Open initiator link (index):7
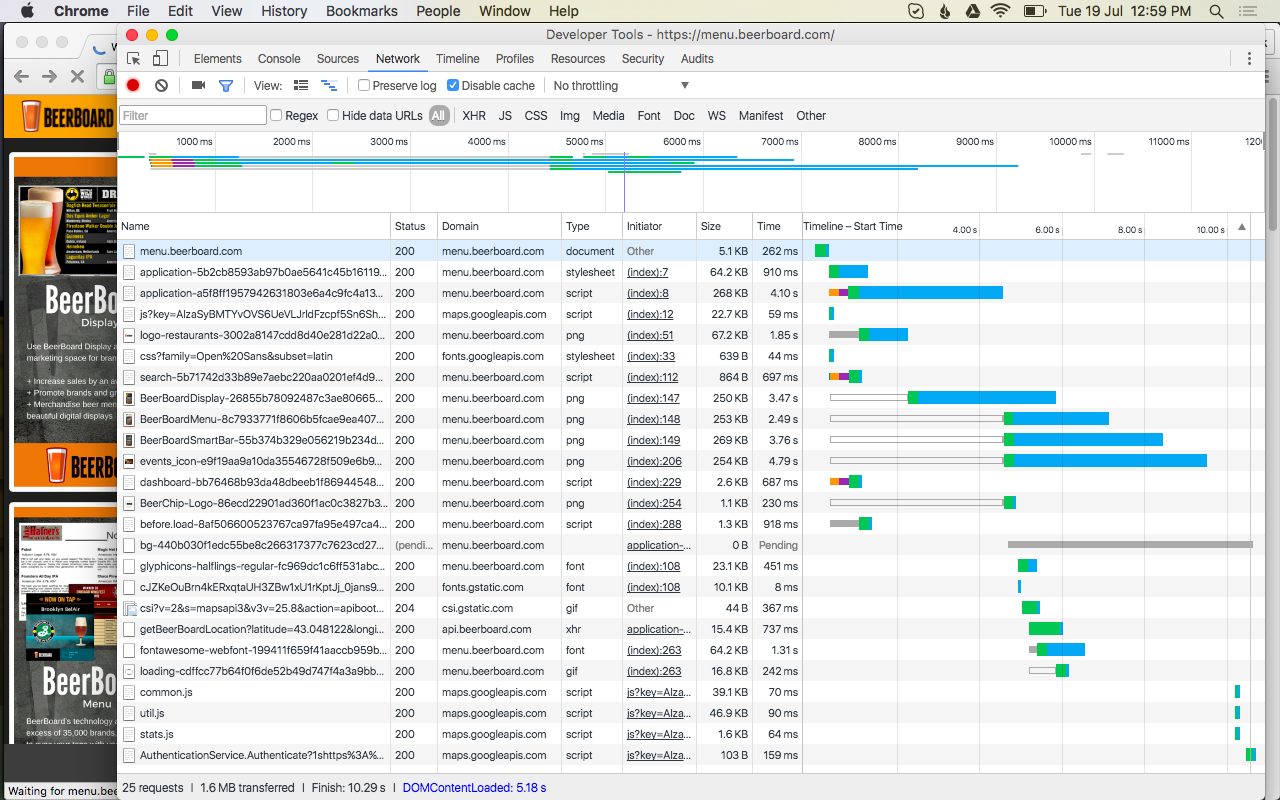 click(647, 272)
